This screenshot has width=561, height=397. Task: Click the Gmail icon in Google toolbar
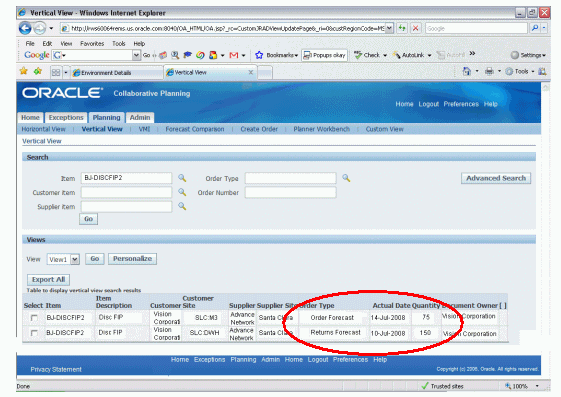click(234, 55)
